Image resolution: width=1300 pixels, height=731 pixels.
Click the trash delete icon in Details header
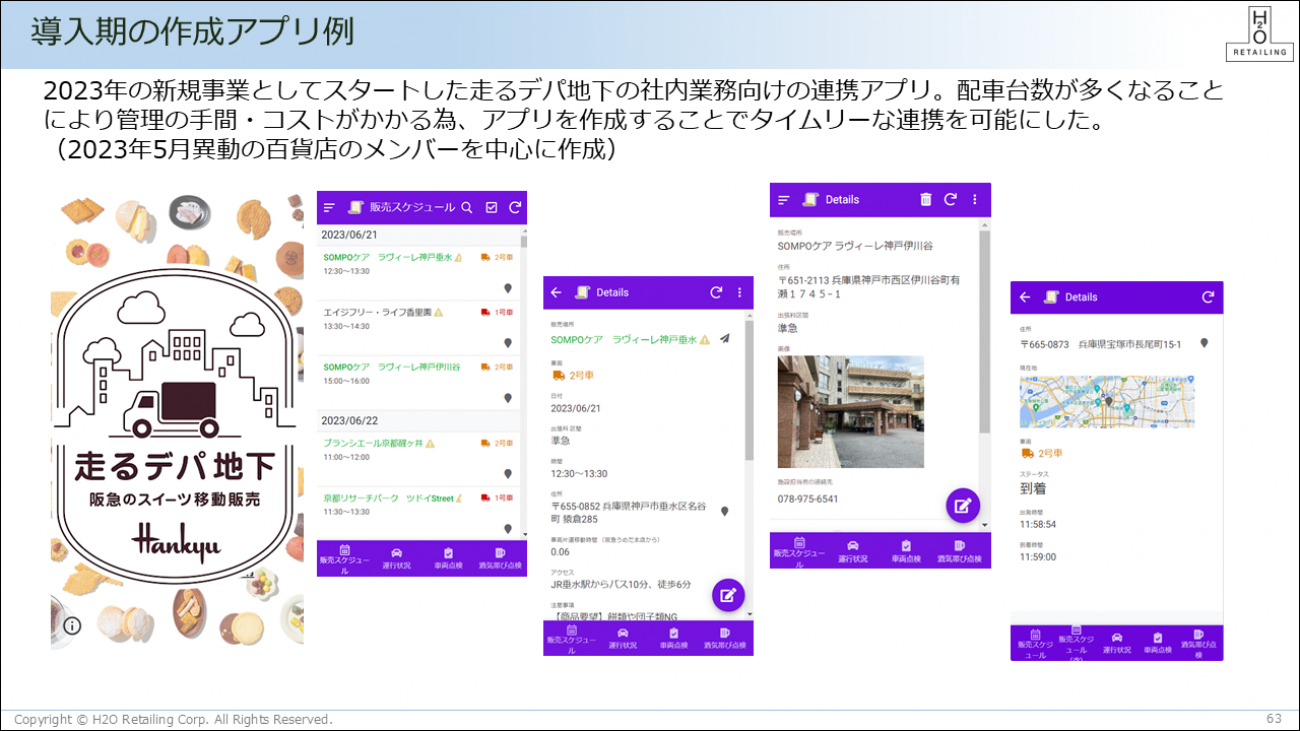925,200
